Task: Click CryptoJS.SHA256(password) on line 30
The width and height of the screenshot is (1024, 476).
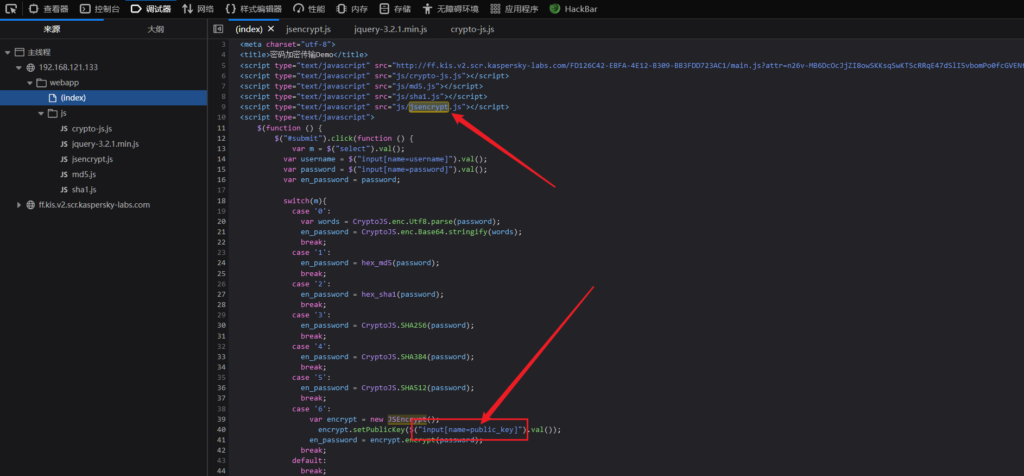Action: (418, 325)
